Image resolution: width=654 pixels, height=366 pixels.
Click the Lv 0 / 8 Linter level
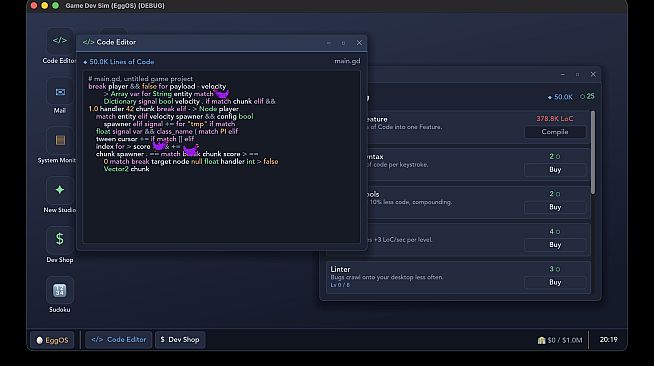point(340,285)
